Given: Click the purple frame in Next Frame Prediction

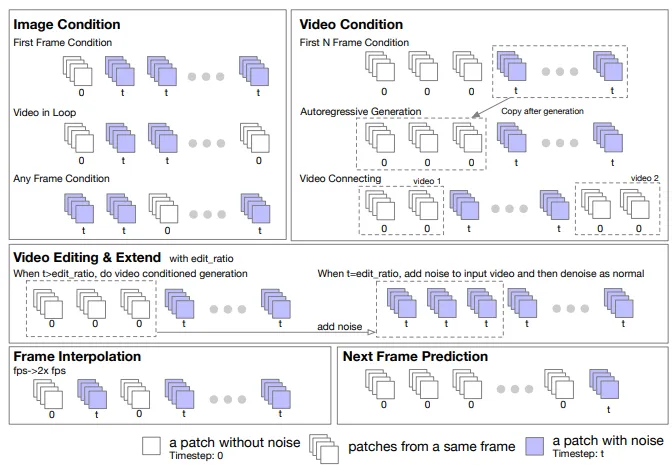Looking at the screenshot, I should [x=604, y=384].
